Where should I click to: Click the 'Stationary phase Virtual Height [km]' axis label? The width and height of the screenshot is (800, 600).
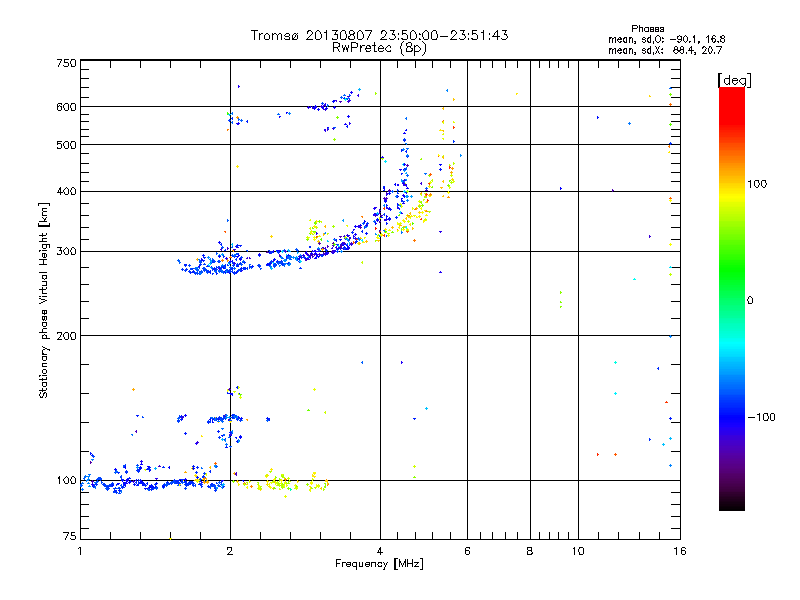tap(44, 300)
